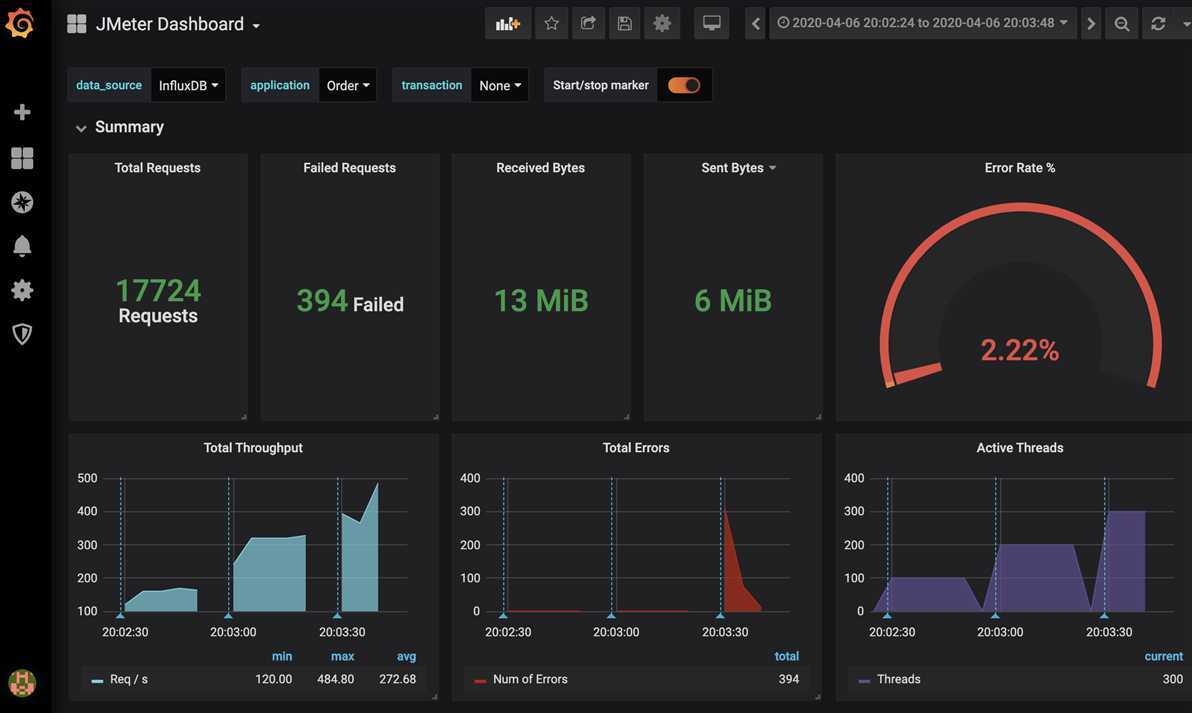Open the Grafana home logo

(x=20, y=23)
